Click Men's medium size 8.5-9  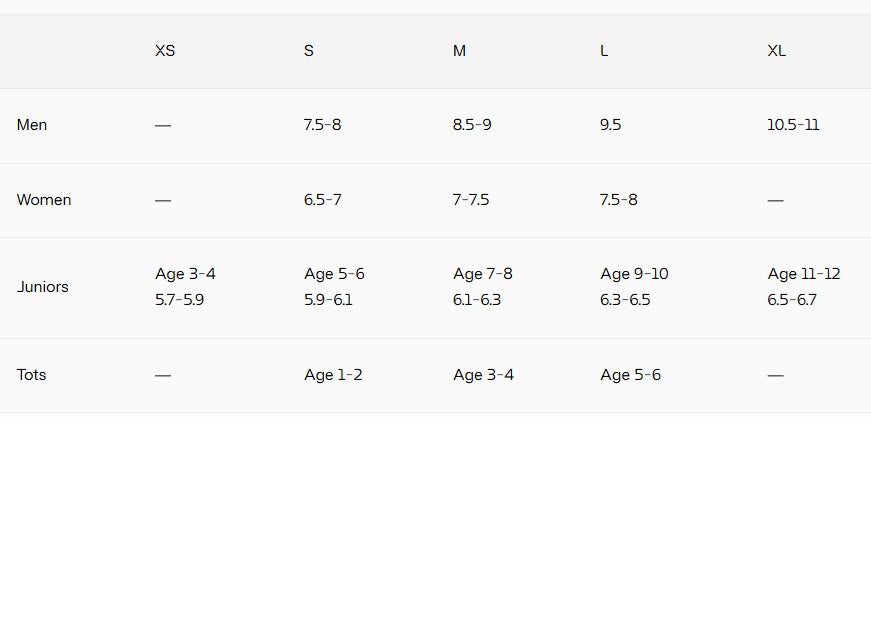tap(472, 125)
